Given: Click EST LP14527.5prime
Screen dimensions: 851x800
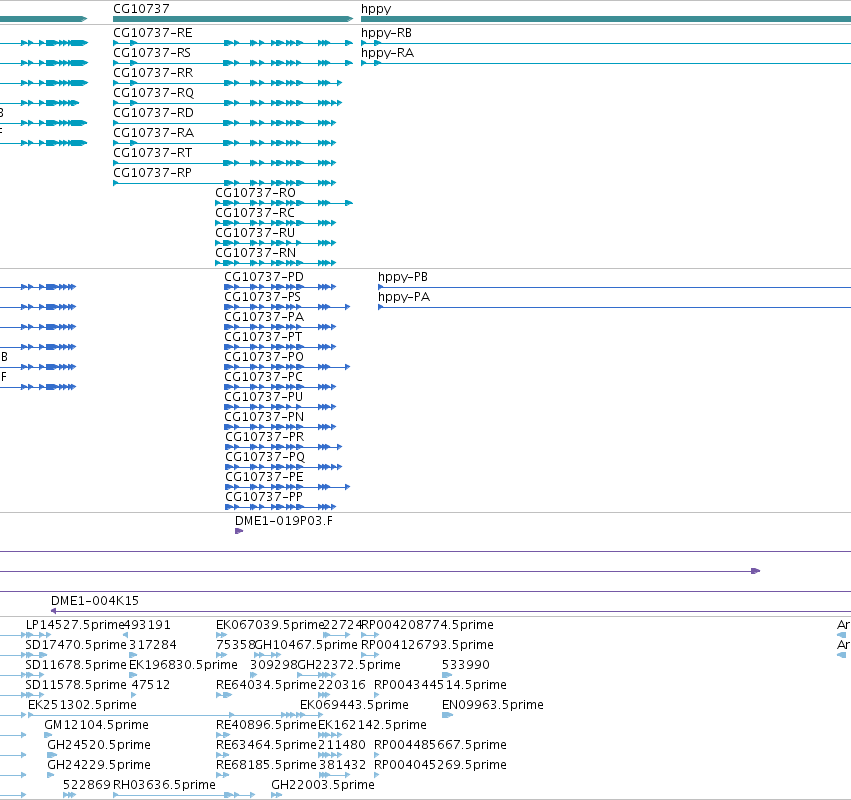Looking at the screenshot, I should tap(75, 625).
